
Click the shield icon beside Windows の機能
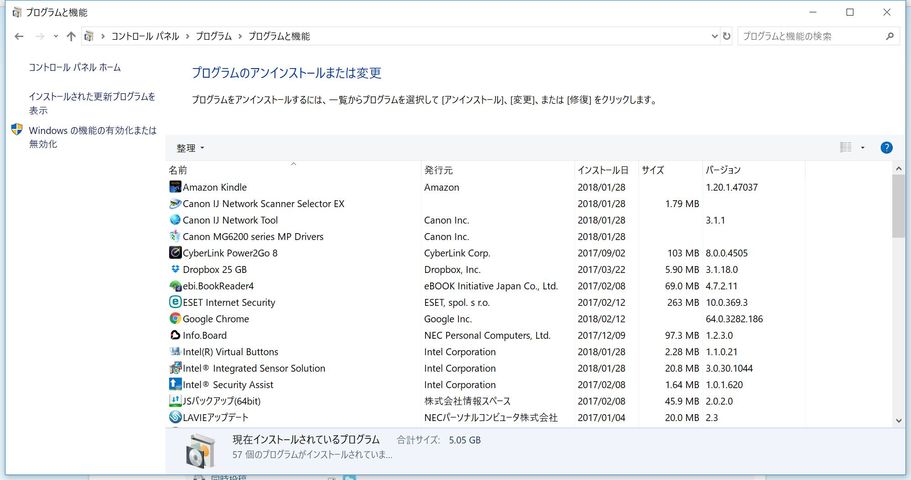coord(17,130)
